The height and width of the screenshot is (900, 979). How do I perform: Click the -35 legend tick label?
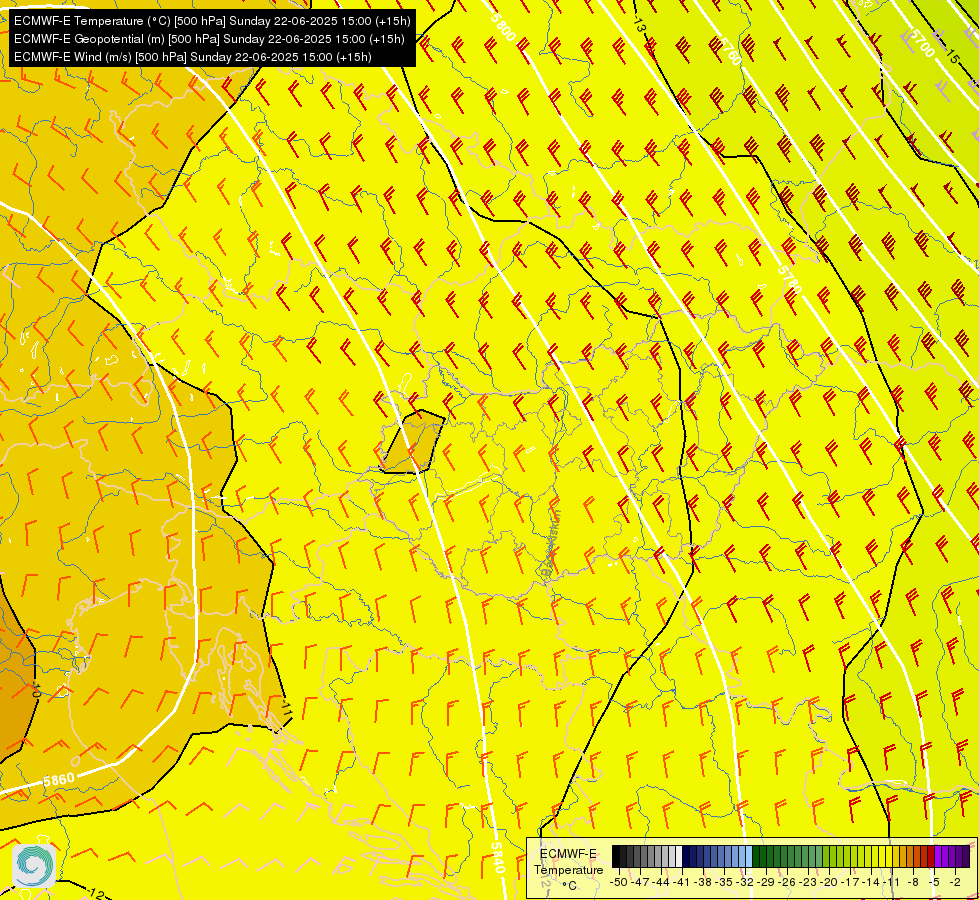(724, 883)
